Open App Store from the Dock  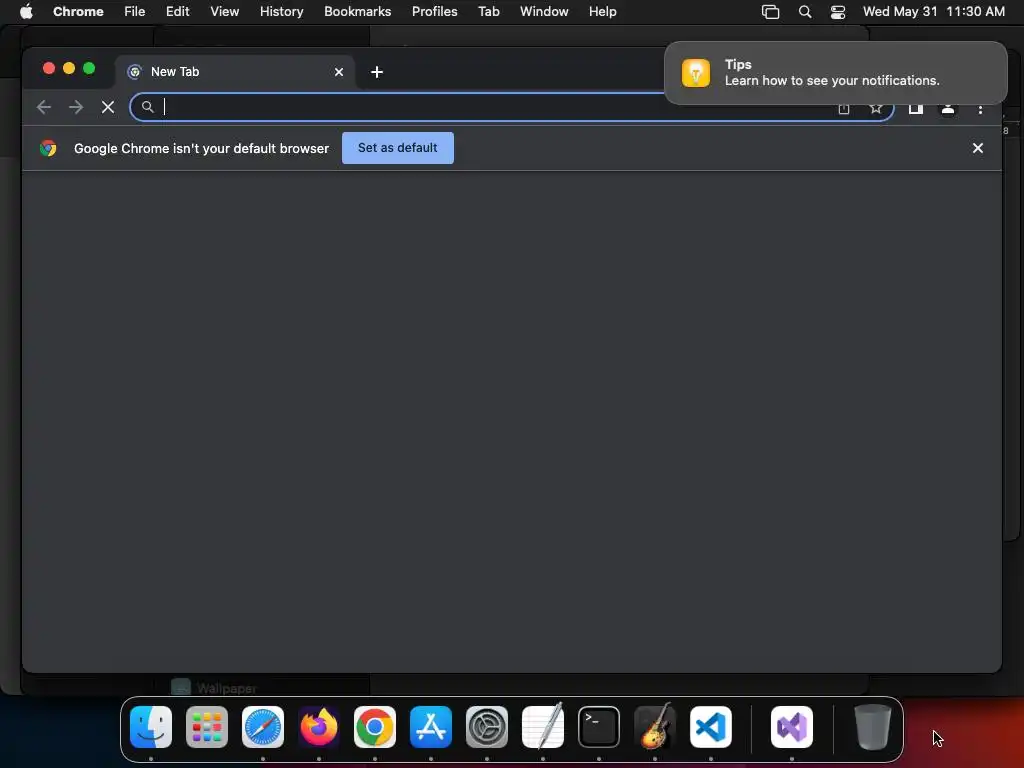pos(431,727)
